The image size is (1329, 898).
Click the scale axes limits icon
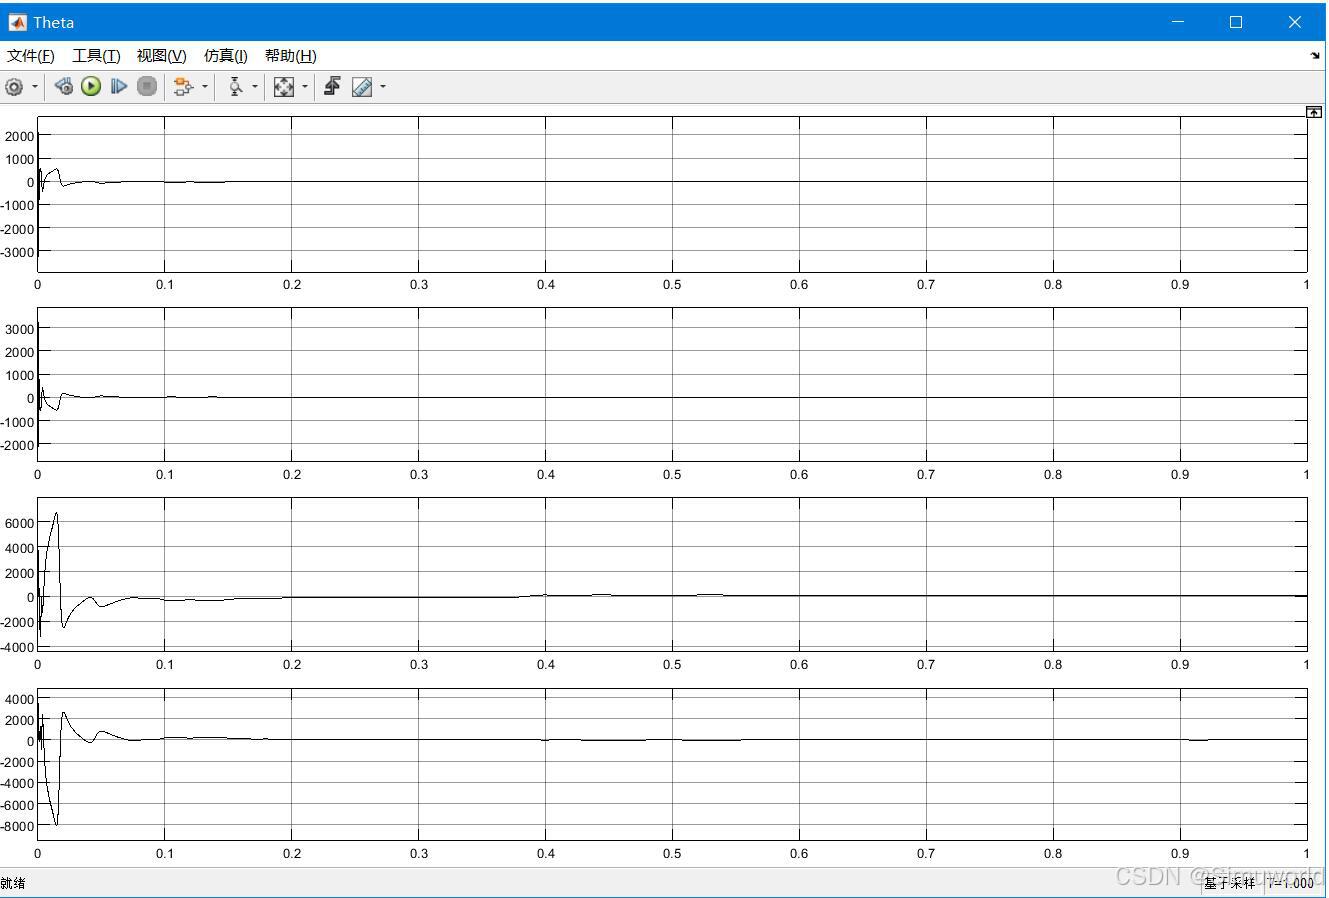pos(284,87)
